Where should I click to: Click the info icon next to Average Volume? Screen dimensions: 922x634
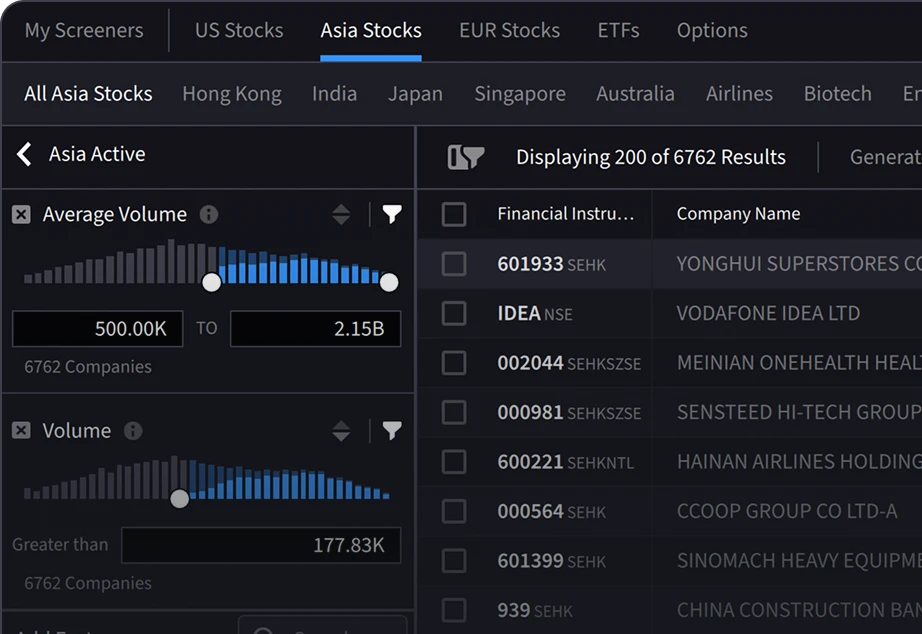coord(209,215)
